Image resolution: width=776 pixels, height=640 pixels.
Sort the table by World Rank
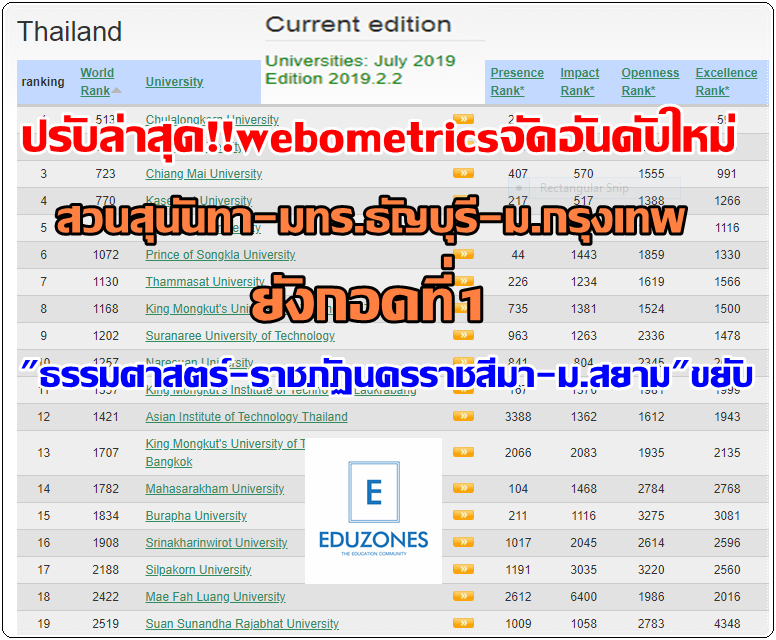[97, 82]
